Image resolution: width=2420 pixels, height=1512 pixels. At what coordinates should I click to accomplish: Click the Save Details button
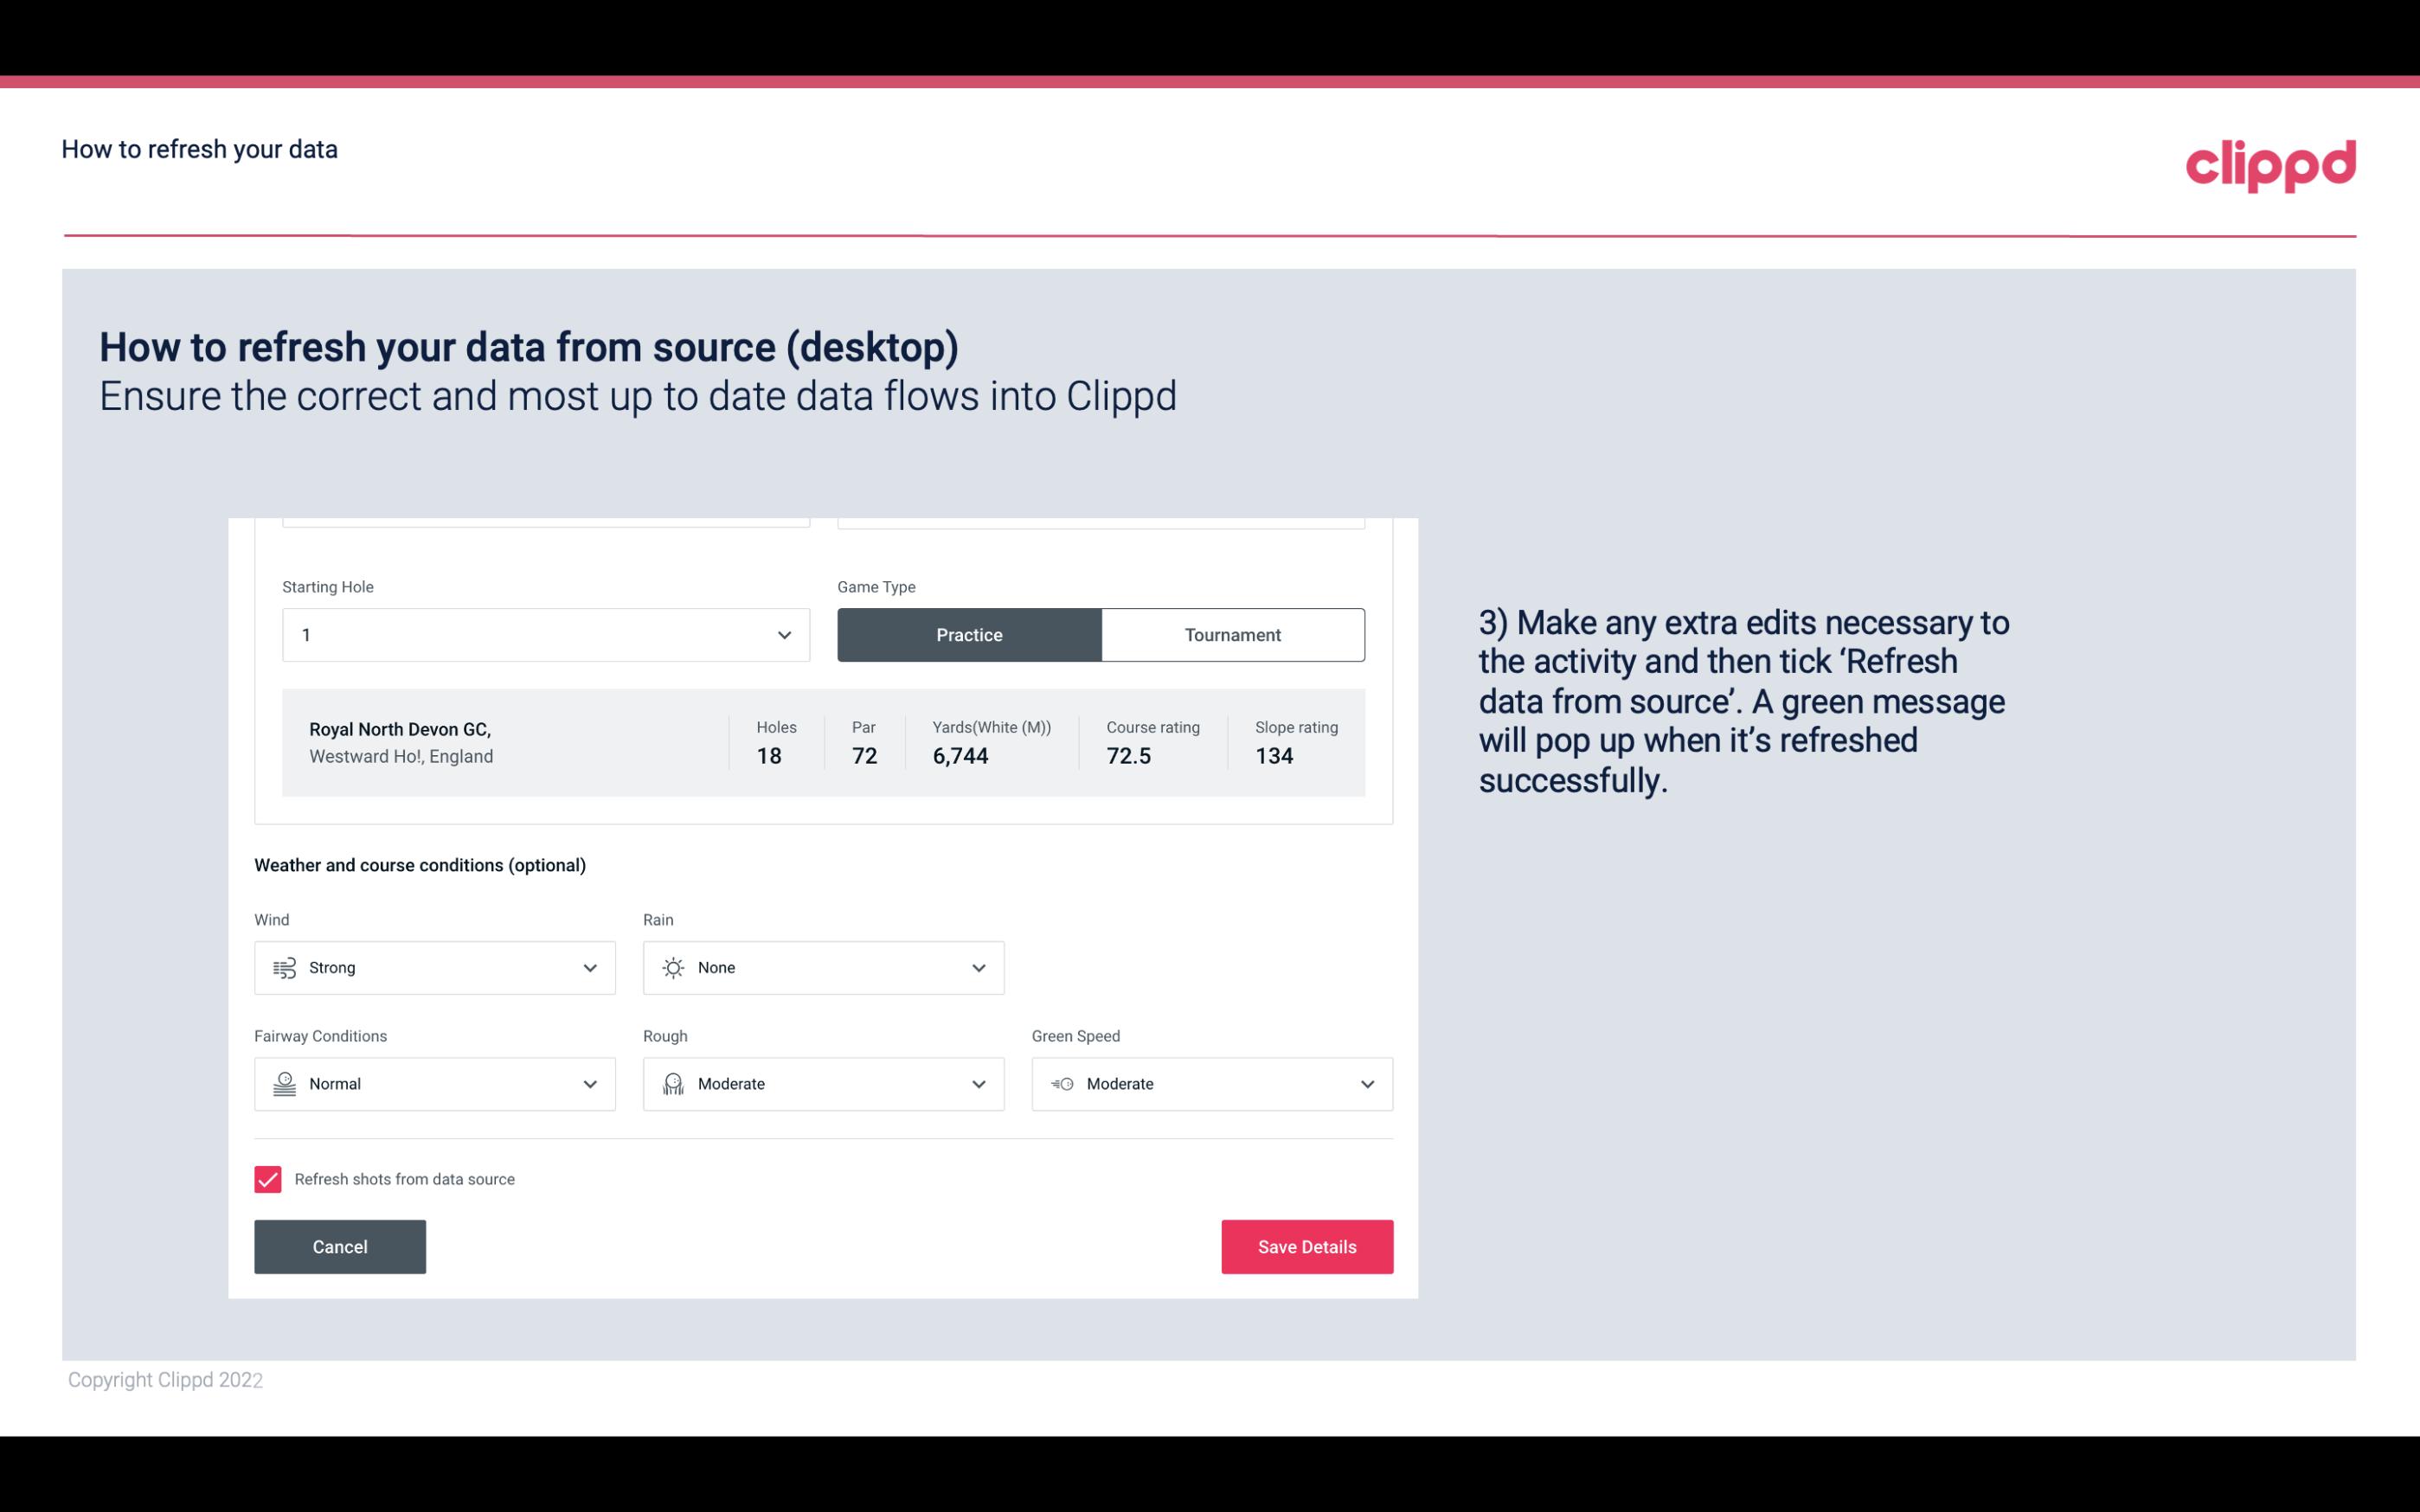[1306, 1246]
